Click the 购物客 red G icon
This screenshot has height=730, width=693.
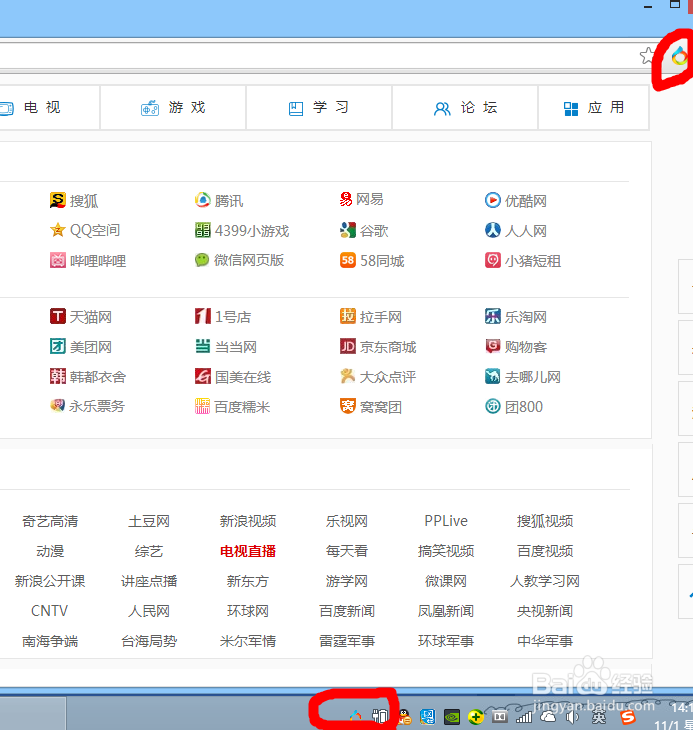point(492,346)
